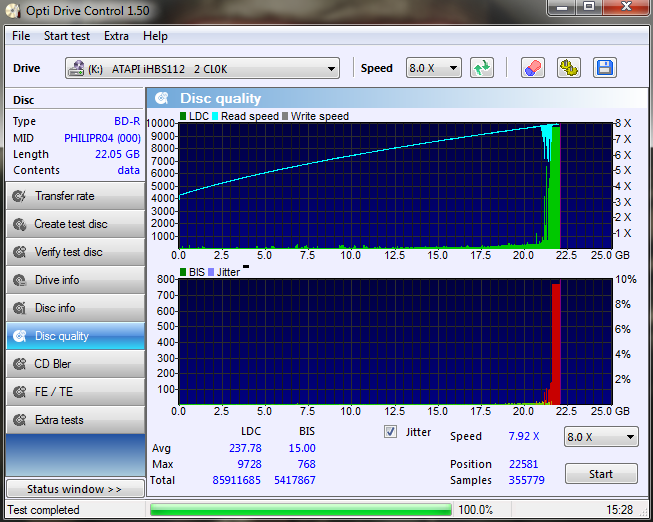Click the Position value 22581
Viewport: 653px width, 522px height.
(523, 465)
